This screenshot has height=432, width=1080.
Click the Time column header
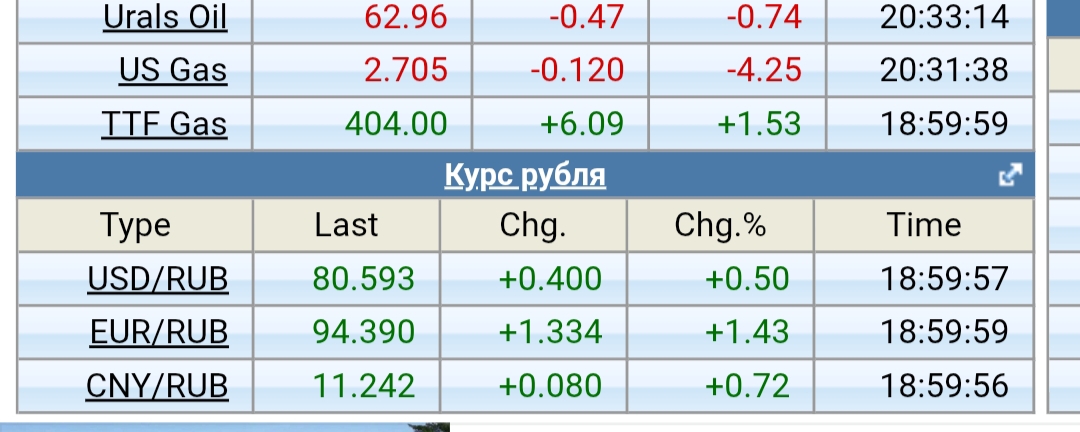(x=924, y=226)
